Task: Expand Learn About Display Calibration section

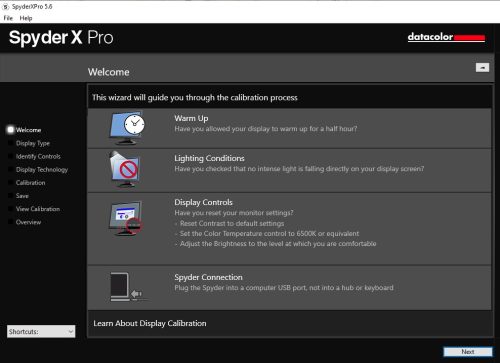Action: tap(150, 323)
